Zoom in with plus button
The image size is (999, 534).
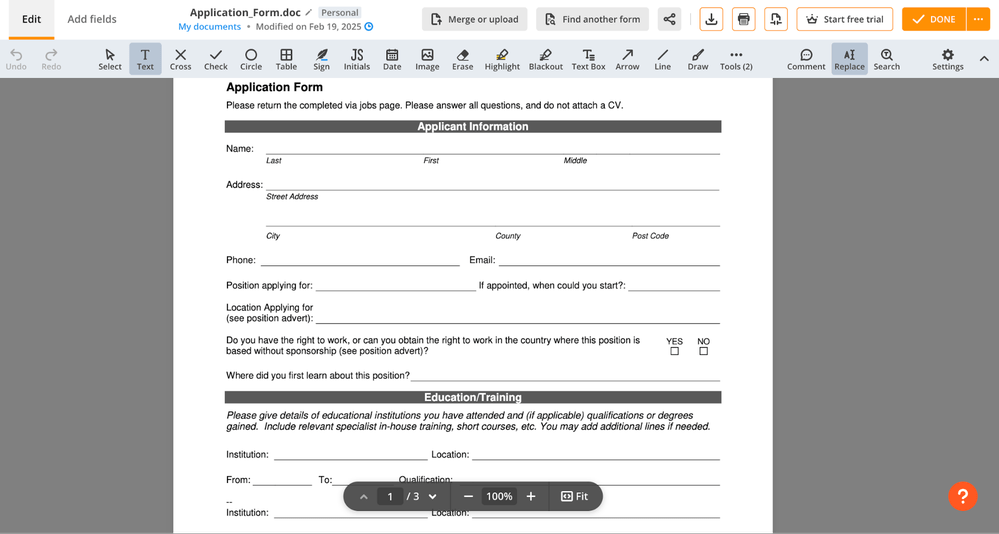(x=531, y=496)
